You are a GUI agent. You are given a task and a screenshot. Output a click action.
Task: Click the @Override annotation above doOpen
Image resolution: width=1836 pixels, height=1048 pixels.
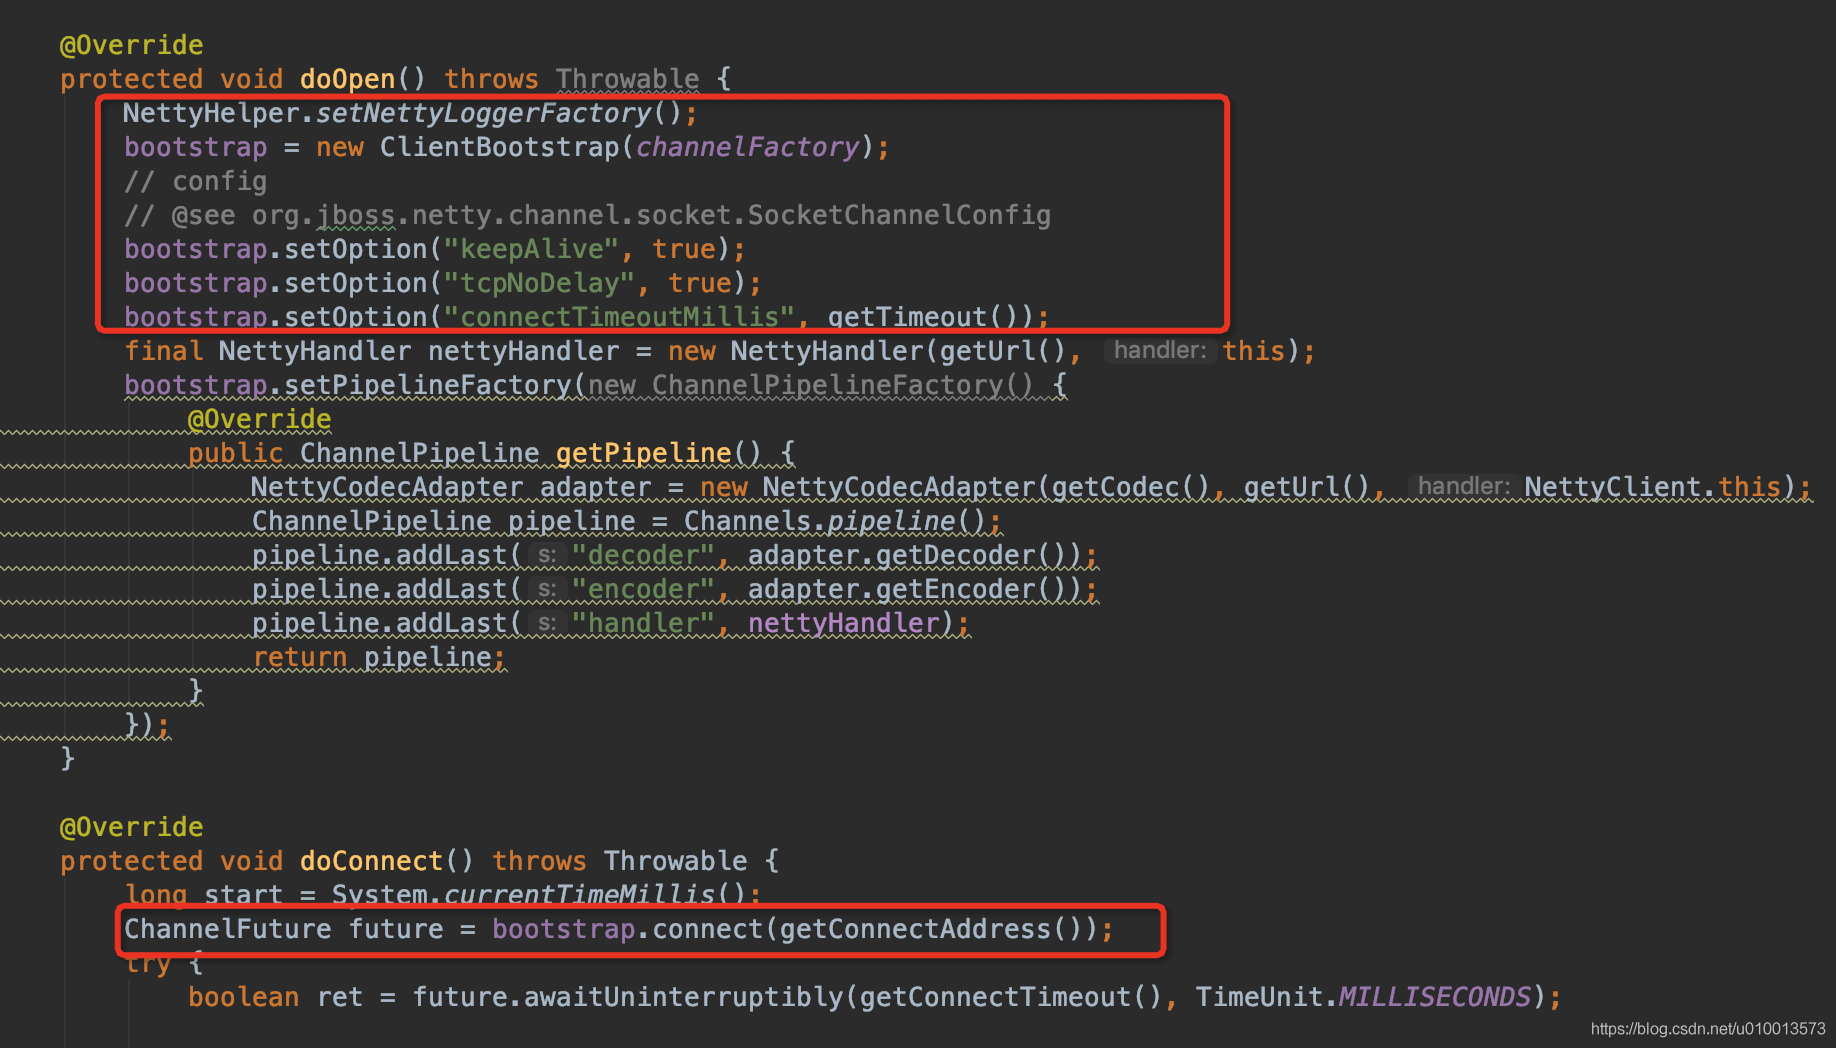[x=131, y=45]
